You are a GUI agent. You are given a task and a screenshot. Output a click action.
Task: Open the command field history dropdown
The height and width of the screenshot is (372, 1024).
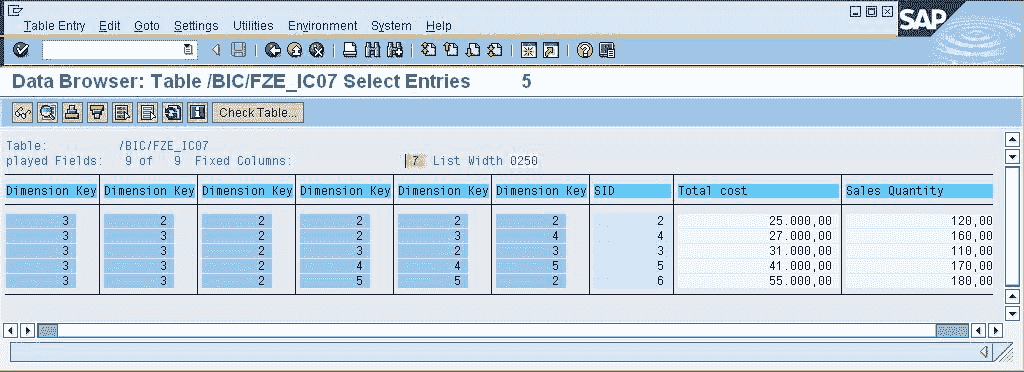(188, 50)
